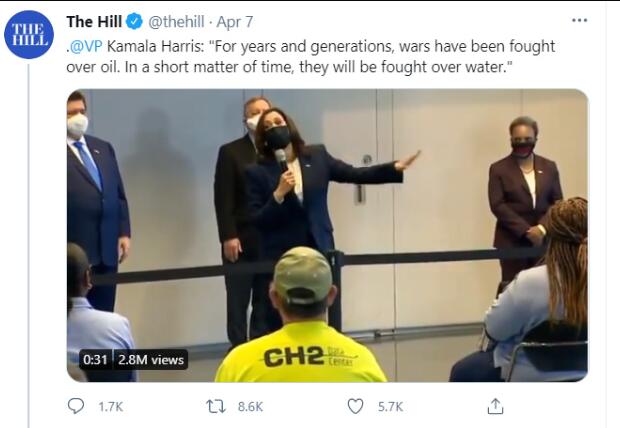Click the retweet arrows icon

click(x=215, y=406)
